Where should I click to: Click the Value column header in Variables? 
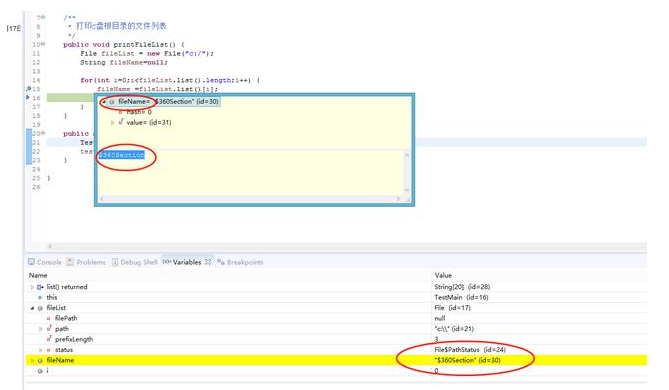[x=443, y=276]
